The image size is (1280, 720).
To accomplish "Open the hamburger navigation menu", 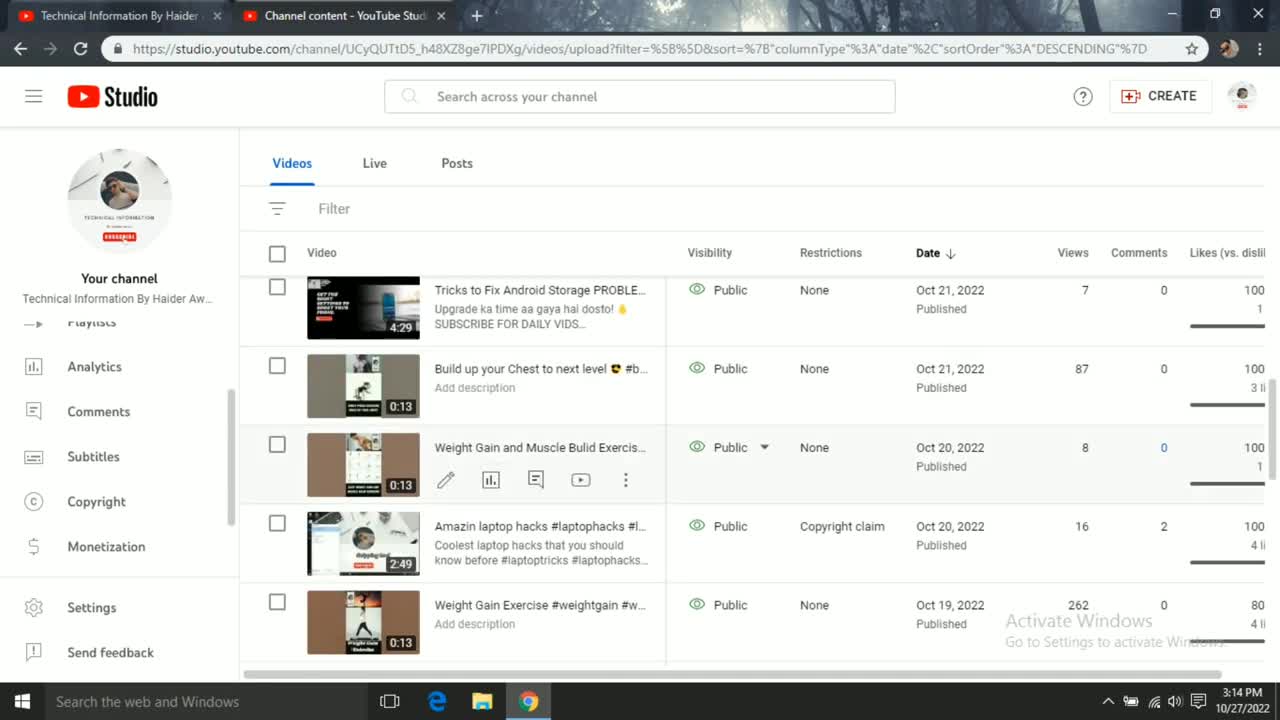I will pos(34,96).
